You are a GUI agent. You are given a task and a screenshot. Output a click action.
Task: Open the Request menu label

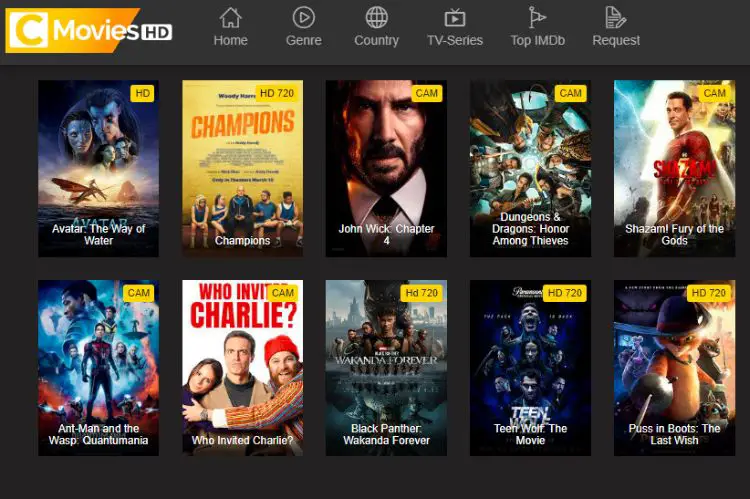click(616, 41)
